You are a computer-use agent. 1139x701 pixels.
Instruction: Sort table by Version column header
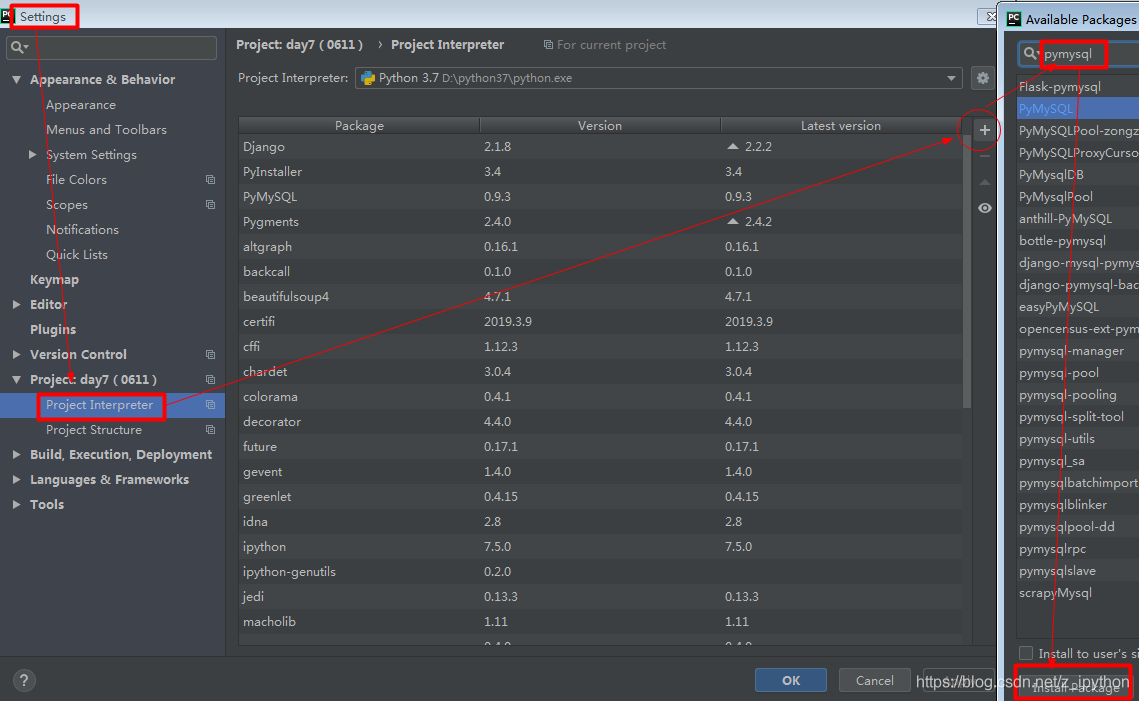pyautogui.click(x=600, y=126)
